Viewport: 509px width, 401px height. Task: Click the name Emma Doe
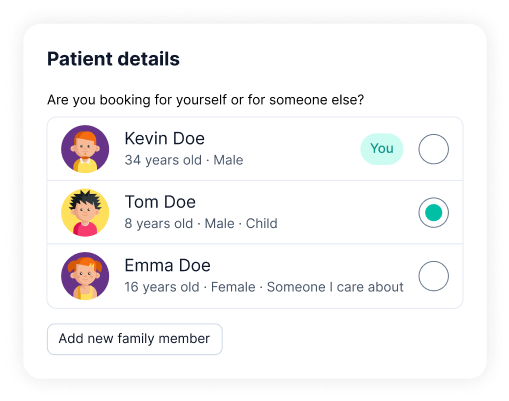167,266
